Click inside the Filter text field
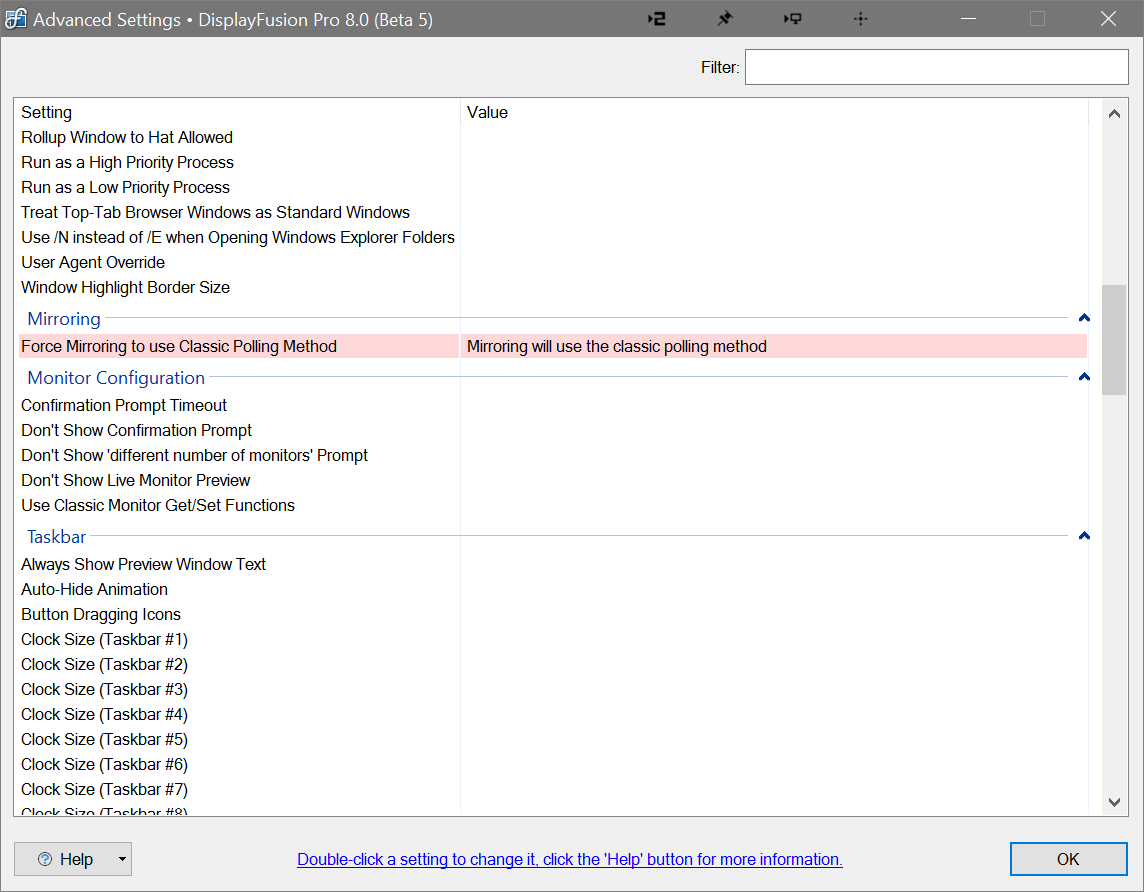The image size is (1144, 892). [x=936, y=67]
